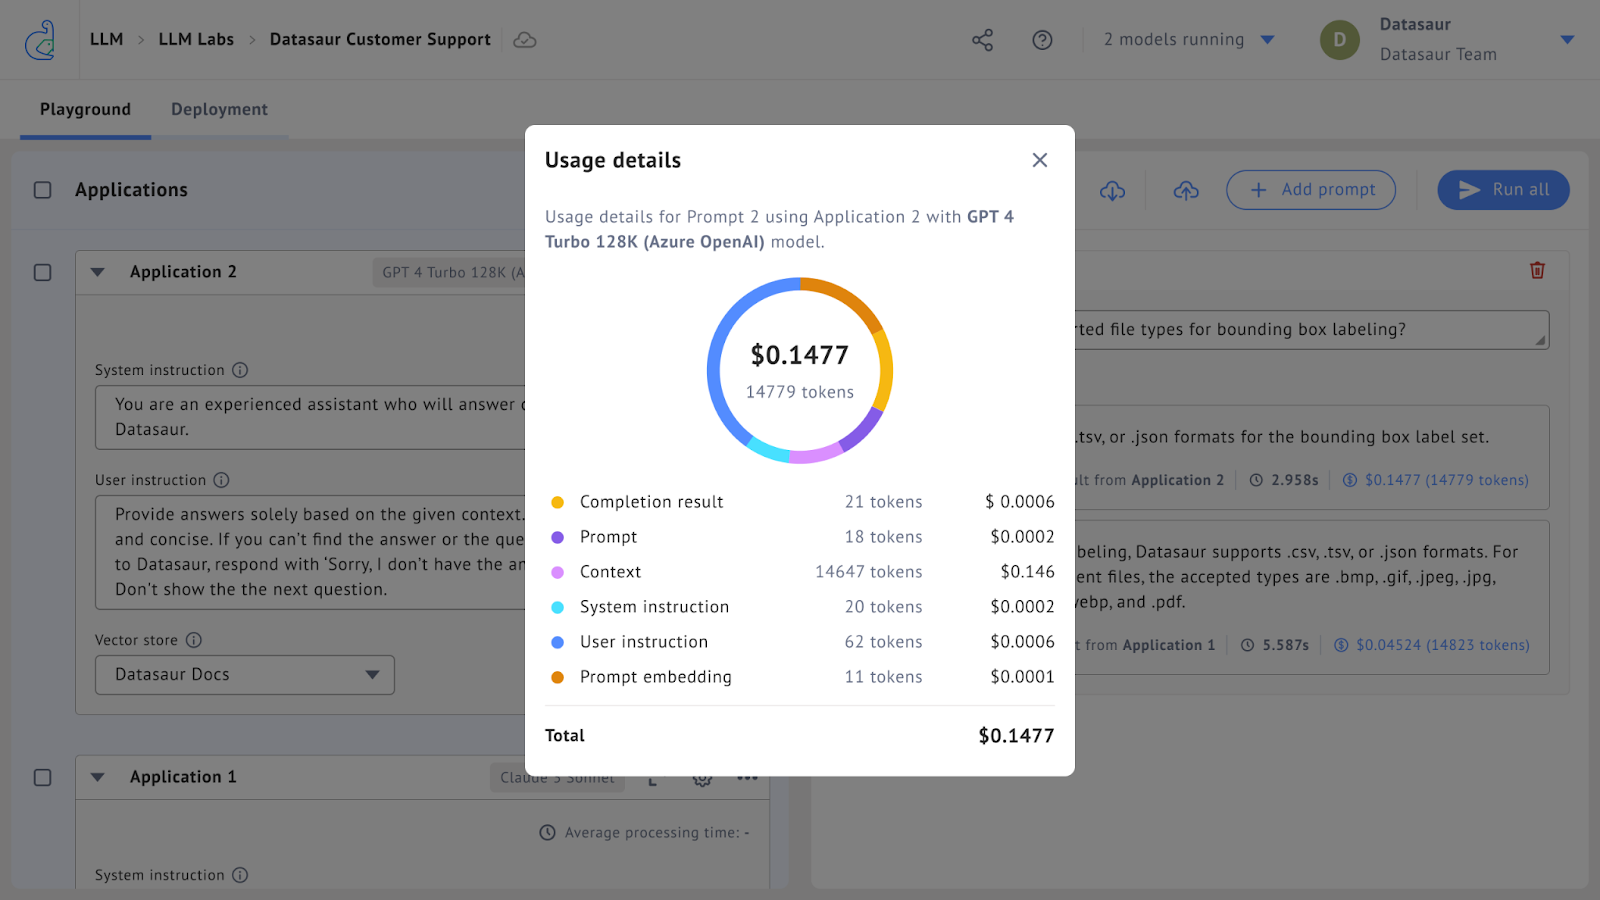This screenshot has height=900, width=1600.
Task: Go to LLM breadcrumb
Action: tap(107, 40)
